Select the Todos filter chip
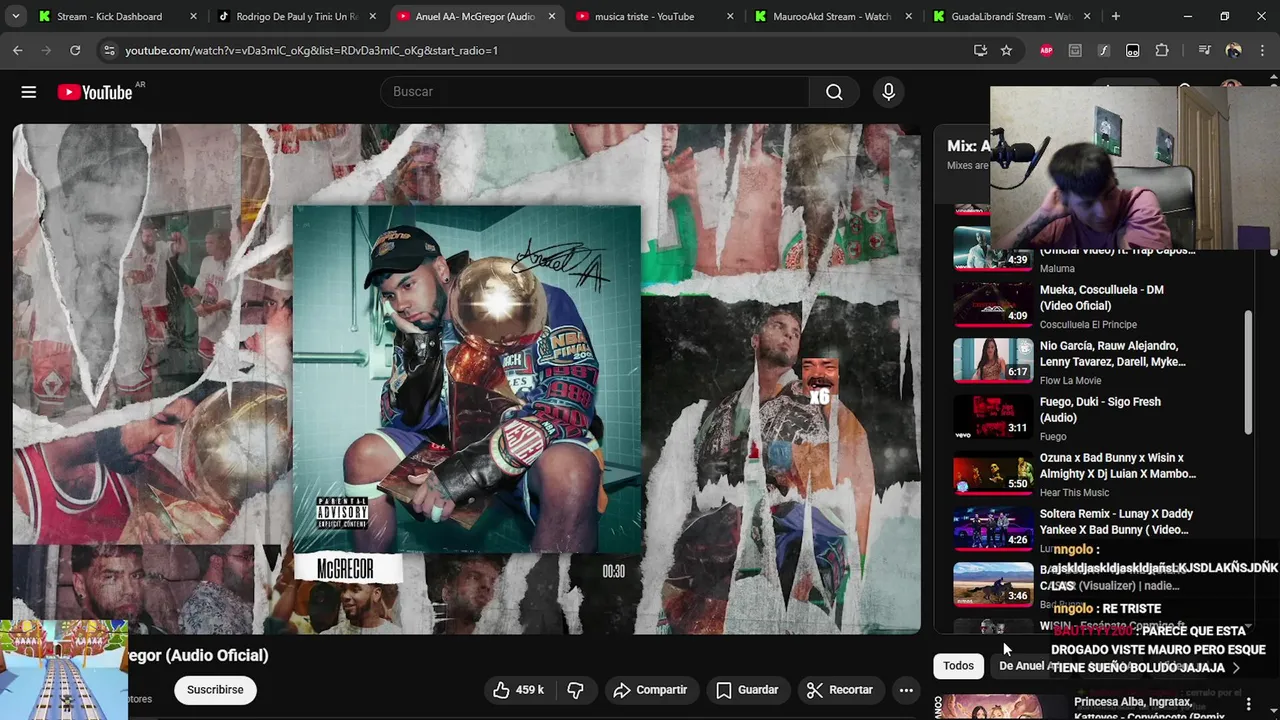Viewport: 1280px width, 720px height. [958, 666]
